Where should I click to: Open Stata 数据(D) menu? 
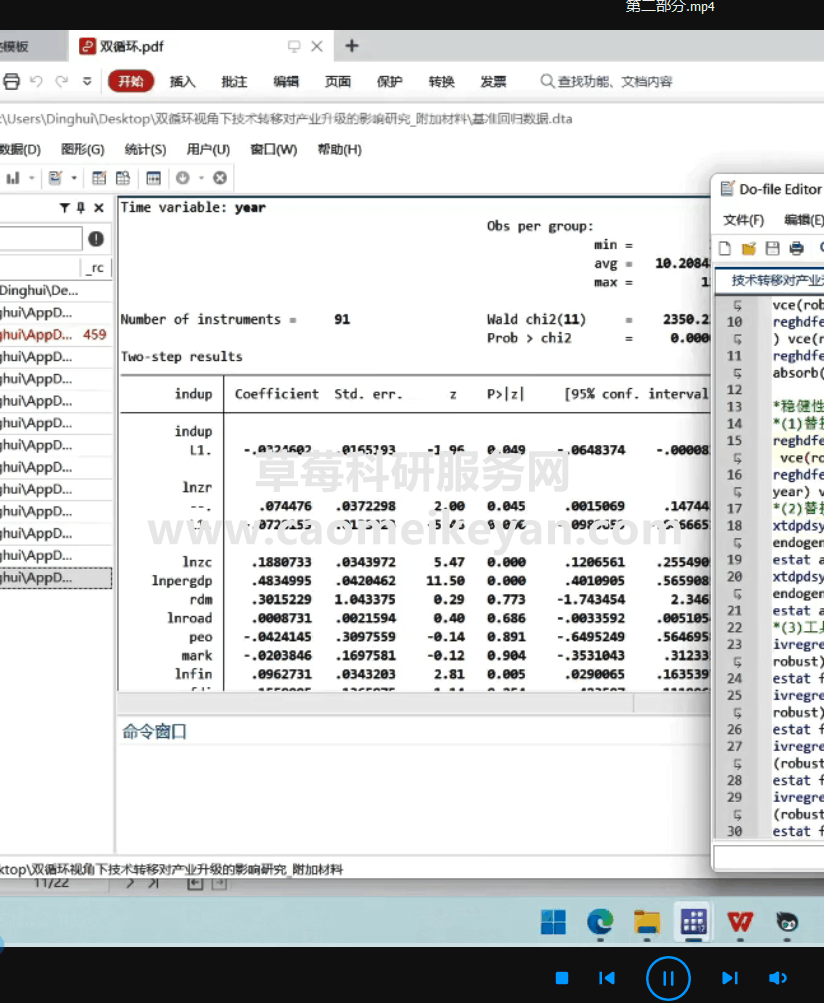tap(20, 149)
